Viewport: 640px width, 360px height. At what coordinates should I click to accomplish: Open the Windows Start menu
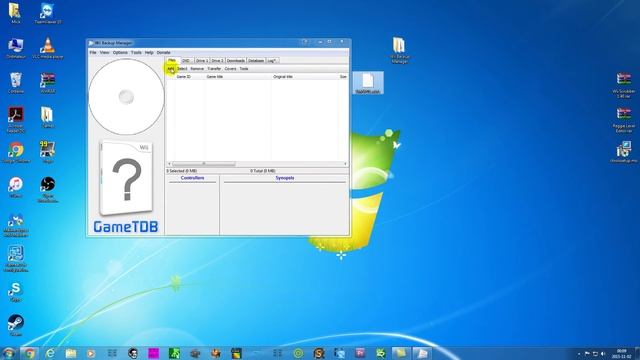[x=9, y=353]
